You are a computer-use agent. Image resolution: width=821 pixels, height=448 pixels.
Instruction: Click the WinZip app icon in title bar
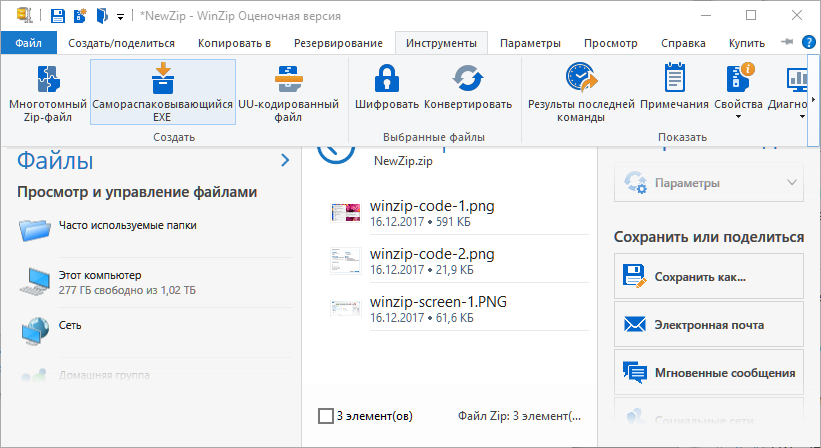click(24, 15)
